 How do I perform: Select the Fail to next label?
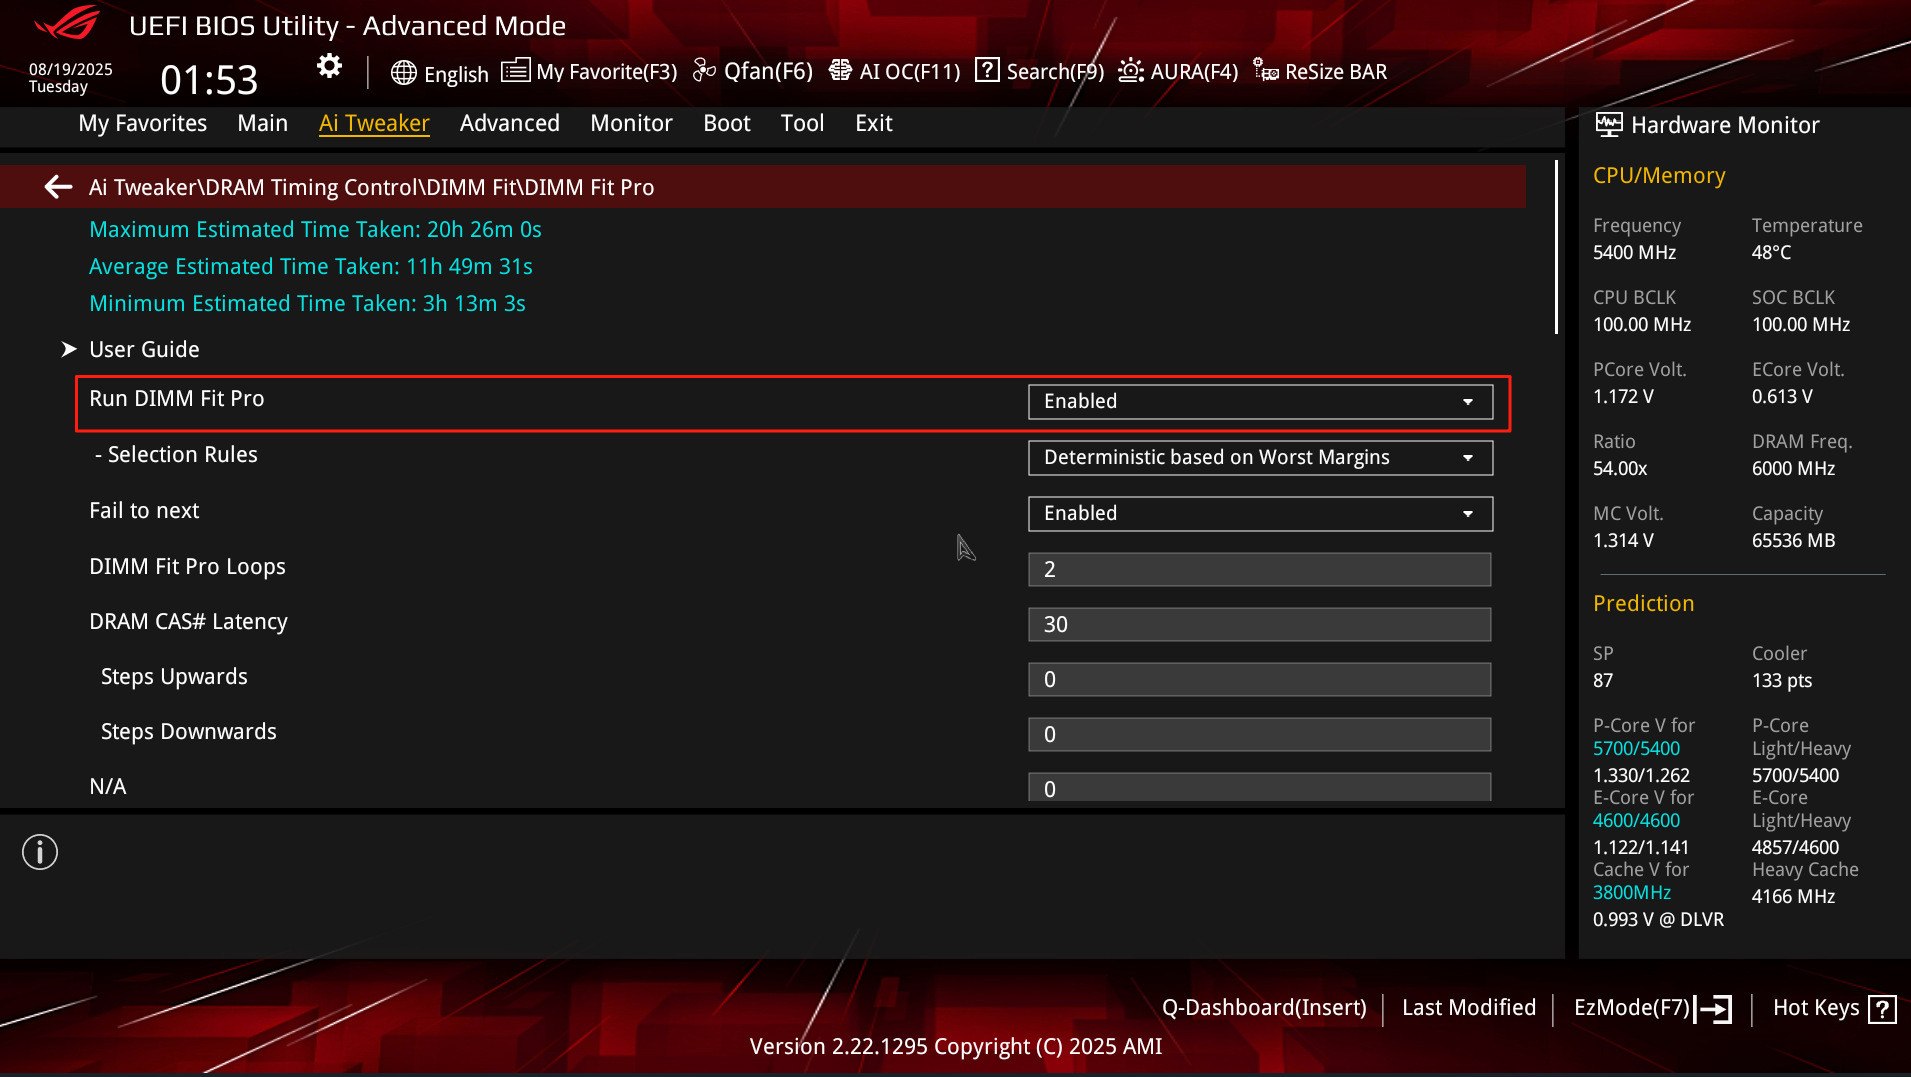[x=144, y=510]
